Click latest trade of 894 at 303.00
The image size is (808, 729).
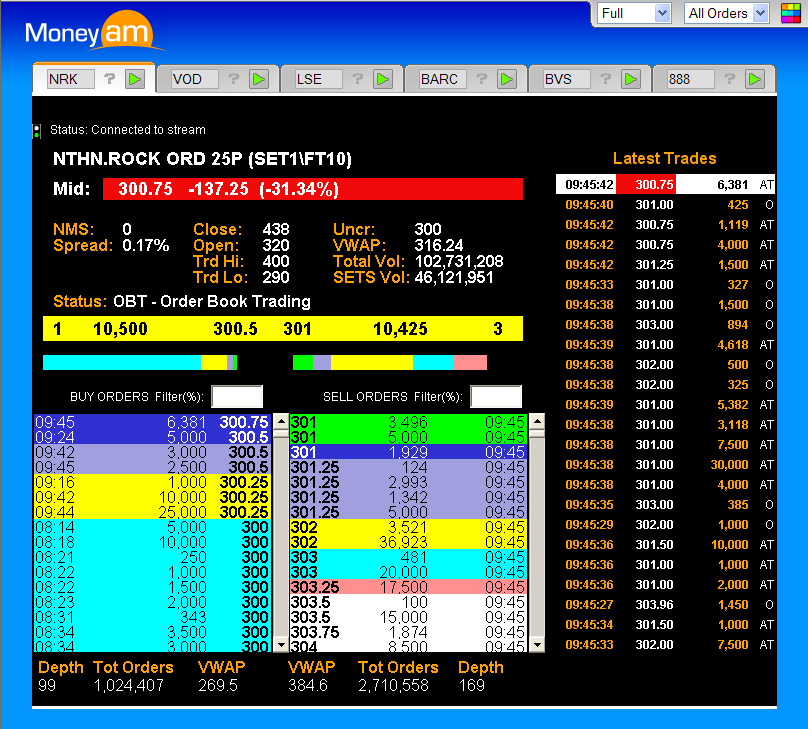coord(665,325)
